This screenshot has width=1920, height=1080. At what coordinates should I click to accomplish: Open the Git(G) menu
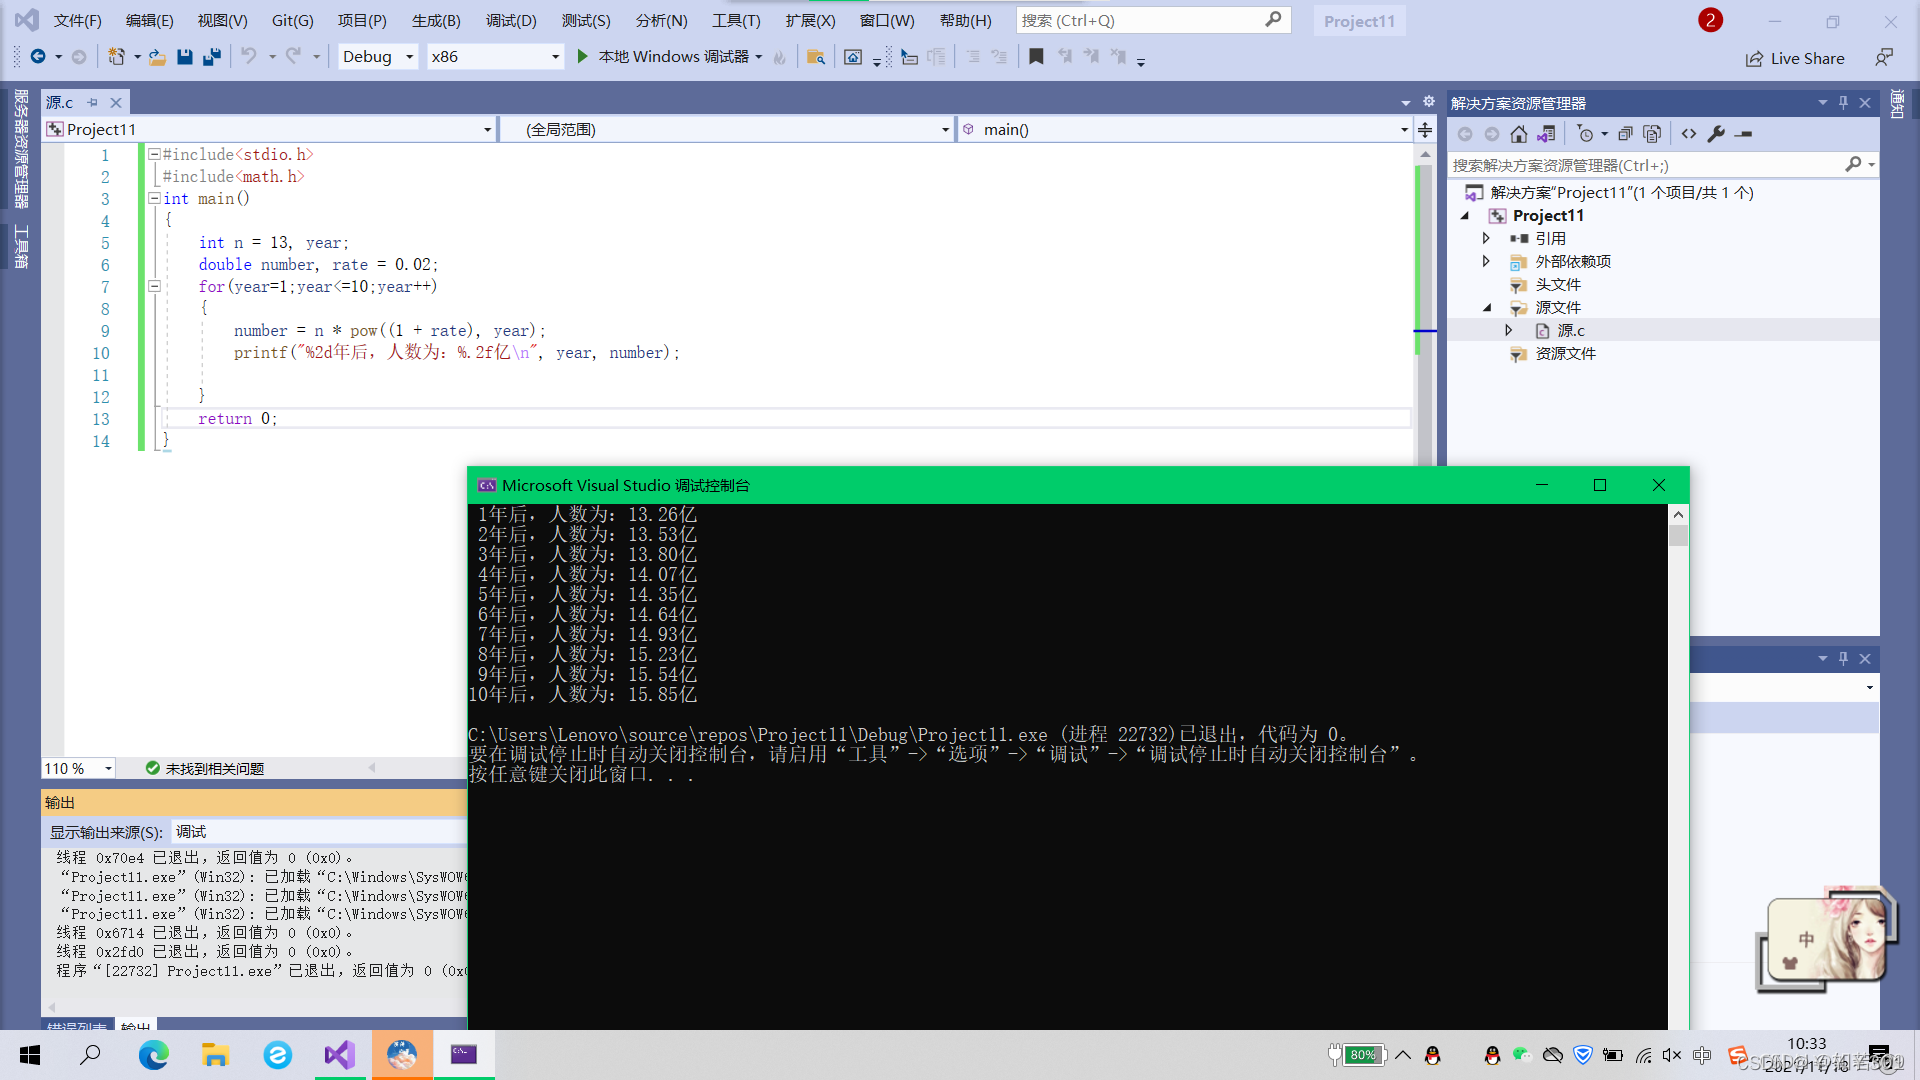[x=292, y=20]
